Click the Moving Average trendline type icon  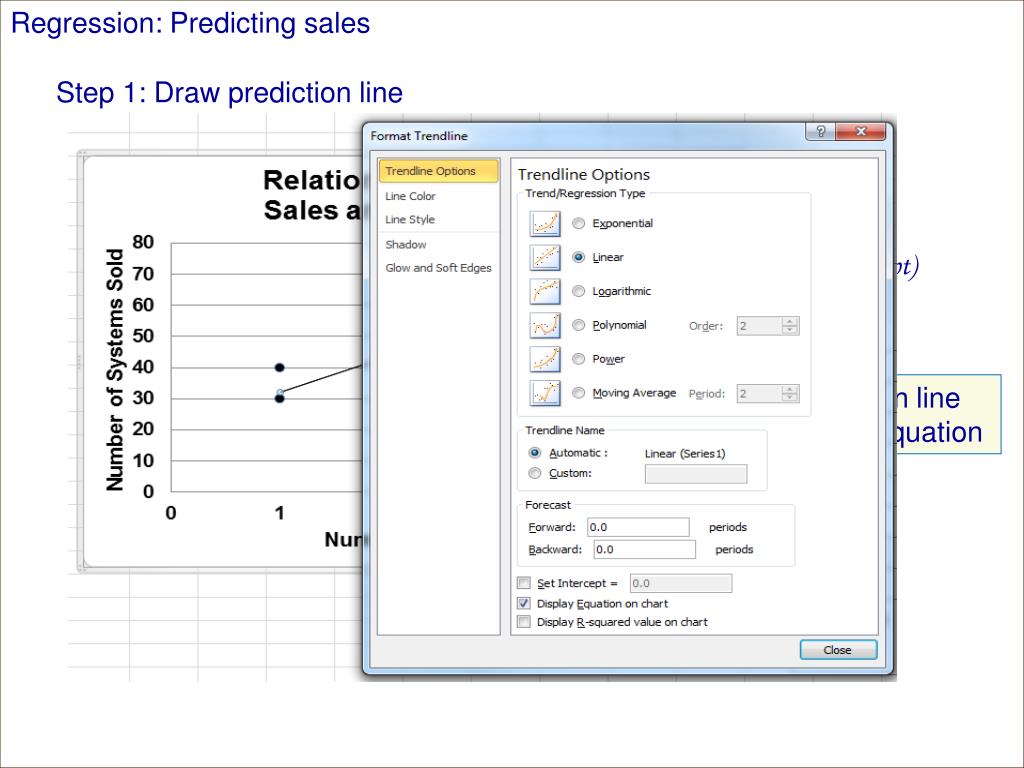[x=545, y=393]
